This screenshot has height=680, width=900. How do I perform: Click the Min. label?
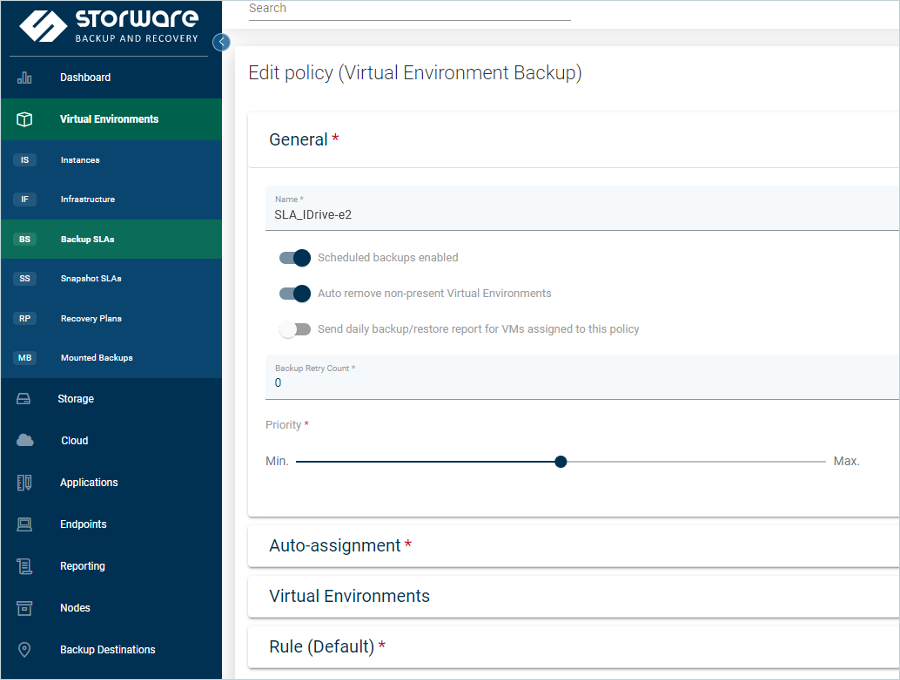click(277, 461)
